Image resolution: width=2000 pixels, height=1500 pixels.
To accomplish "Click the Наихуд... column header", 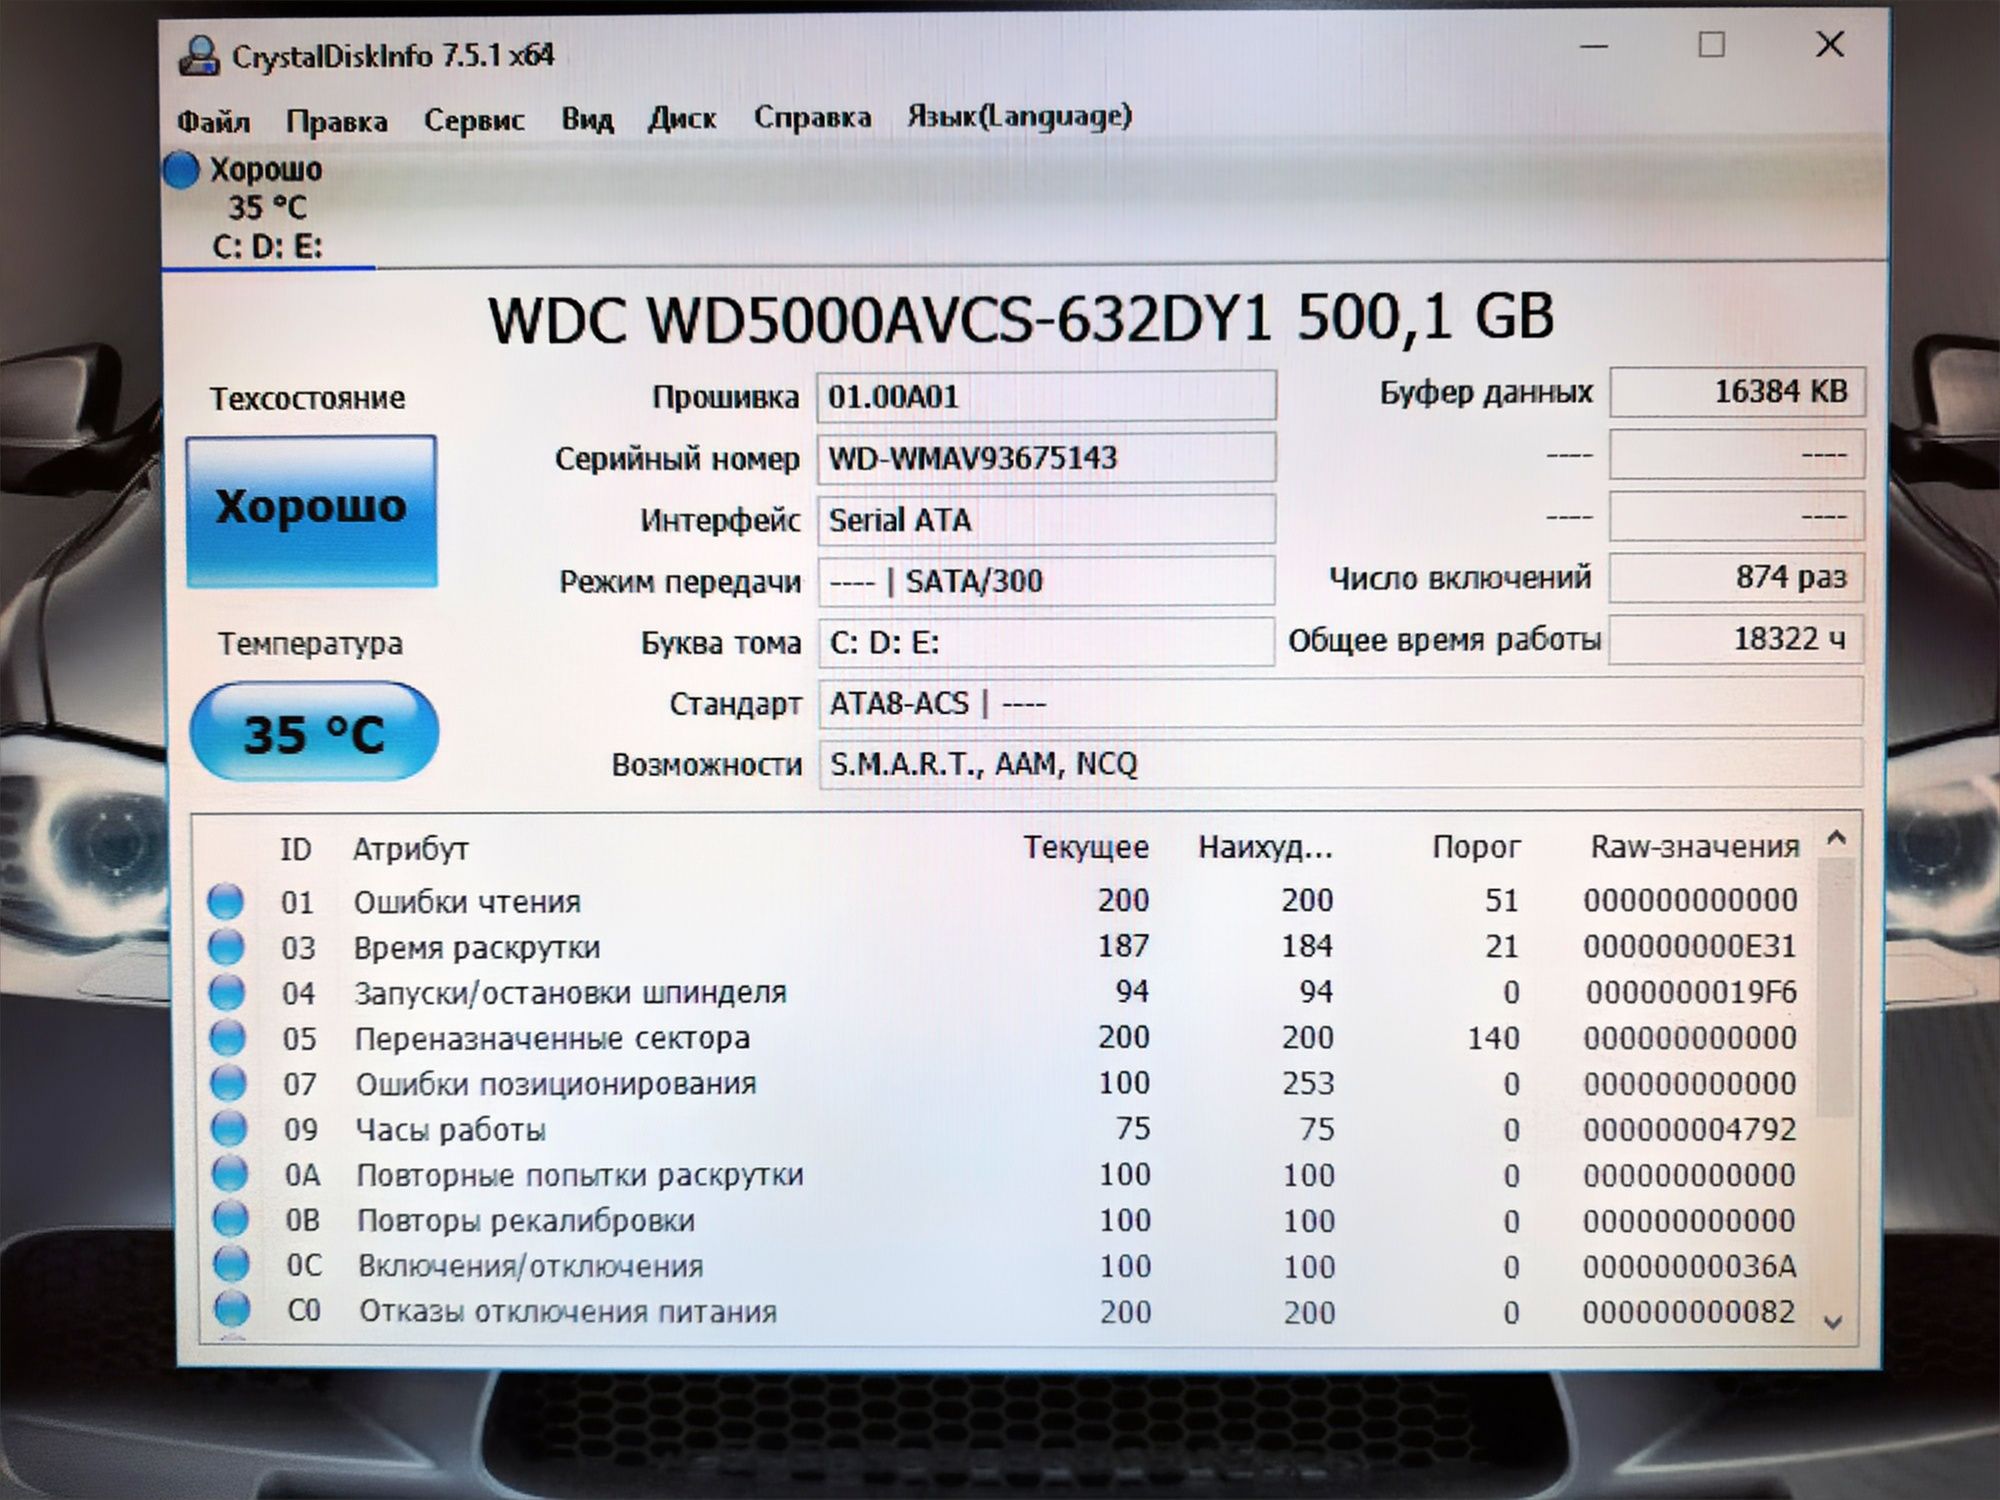I will pyautogui.click(x=1265, y=848).
